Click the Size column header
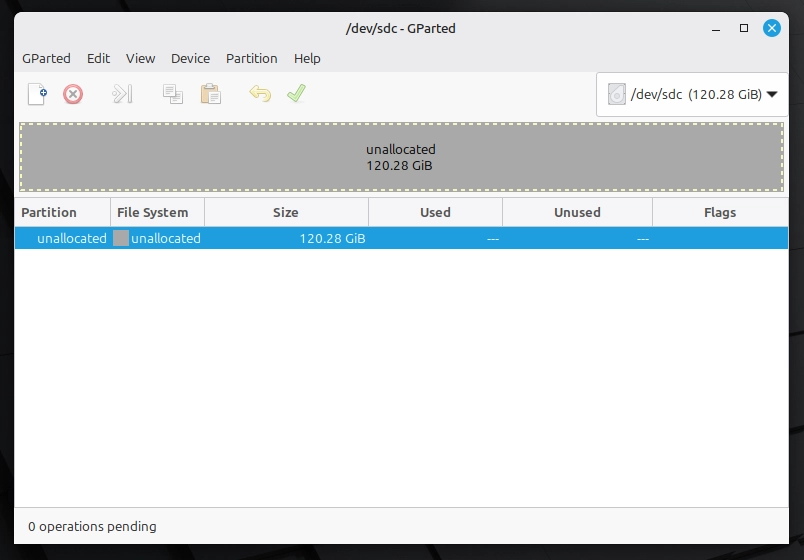The width and height of the screenshot is (804, 560). point(286,212)
